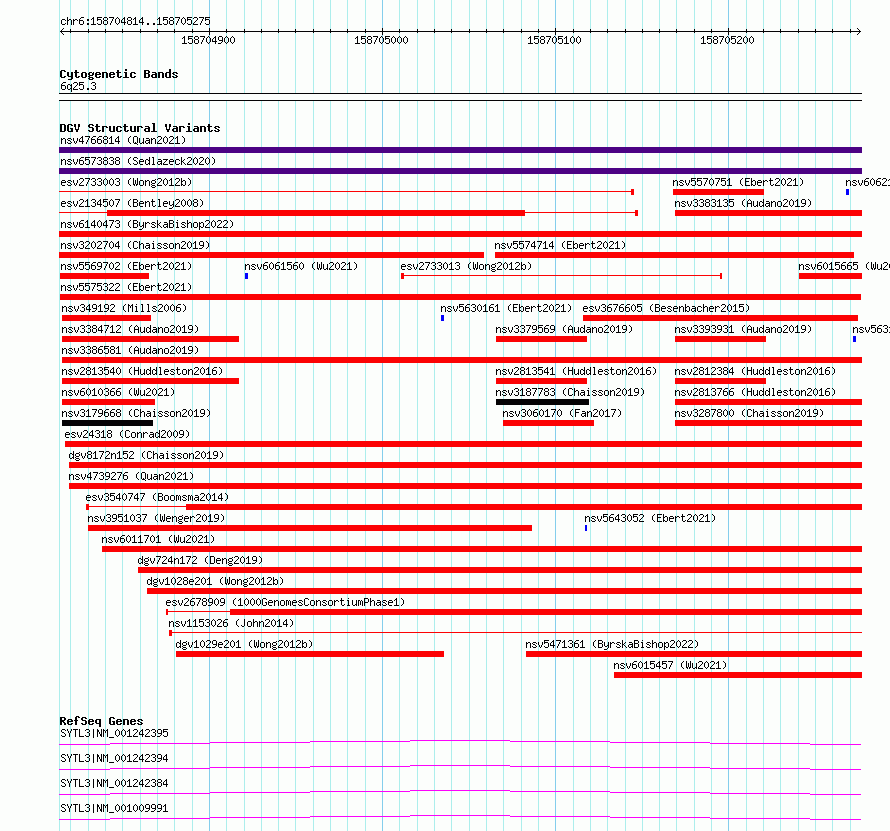Screen dimensions: 890x831
Task: Click nsv6010366 (Wu2021) label
Action: click(118, 392)
